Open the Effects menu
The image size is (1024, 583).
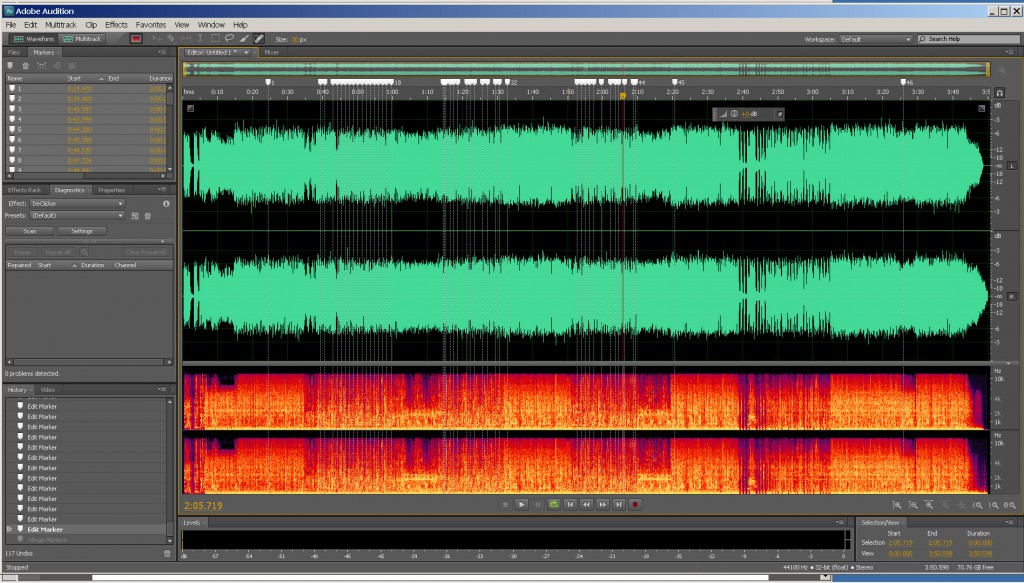pos(116,25)
